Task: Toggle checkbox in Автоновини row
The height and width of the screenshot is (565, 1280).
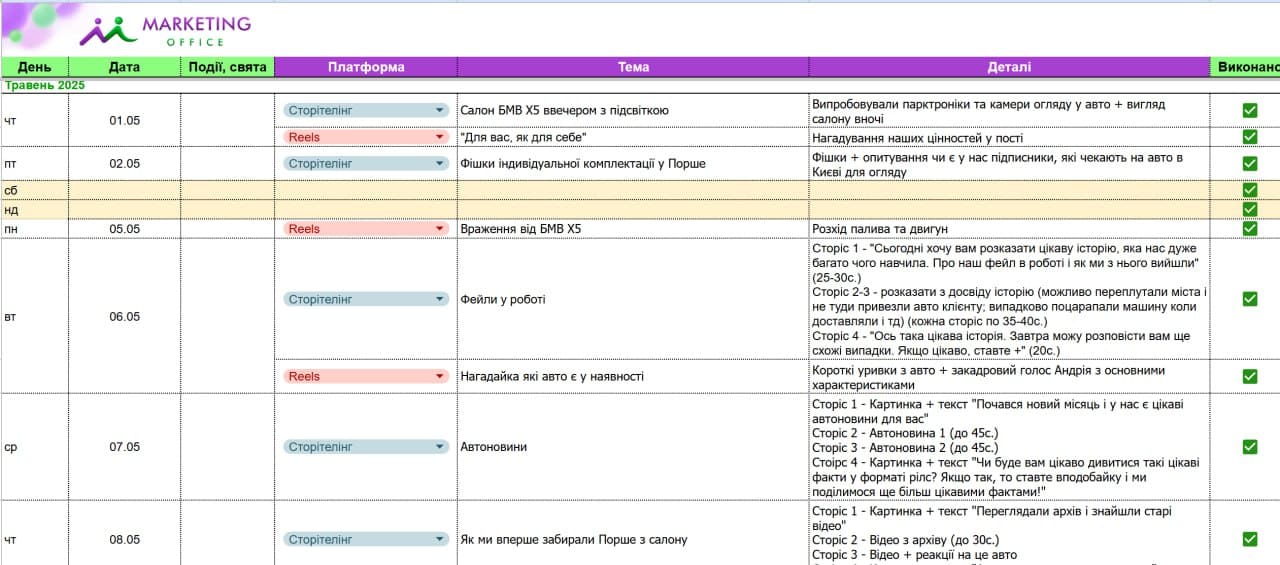Action: coord(1249,447)
